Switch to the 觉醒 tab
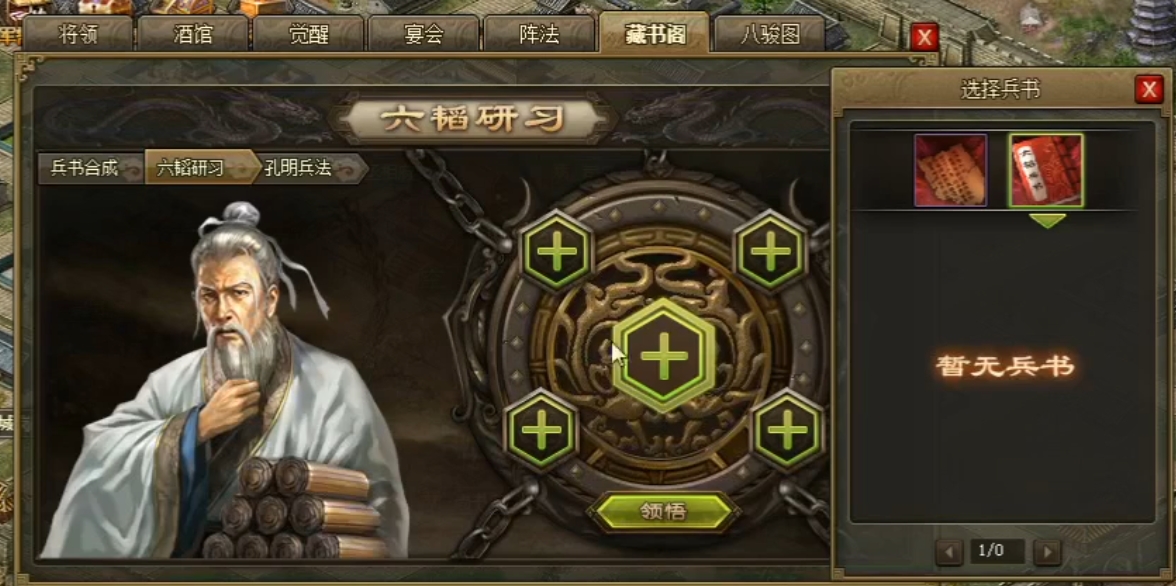The height and width of the screenshot is (586, 1176). coord(309,35)
